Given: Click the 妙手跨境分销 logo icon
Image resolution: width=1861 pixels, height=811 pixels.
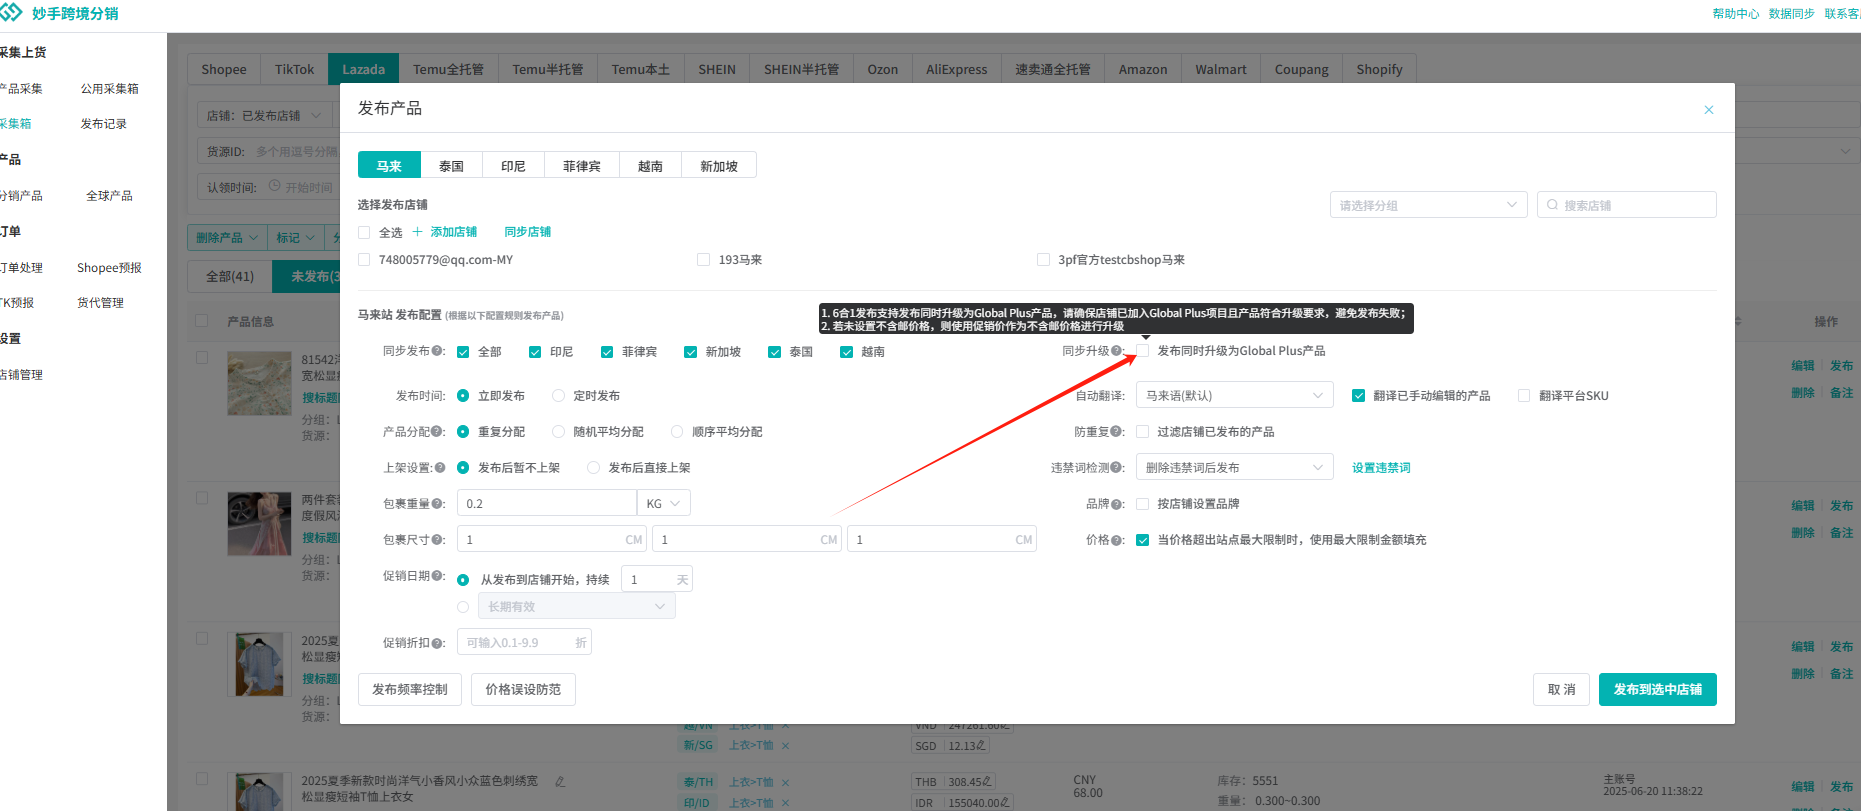Looking at the screenshot, I should pyautogui.click(x=12, y=13).
